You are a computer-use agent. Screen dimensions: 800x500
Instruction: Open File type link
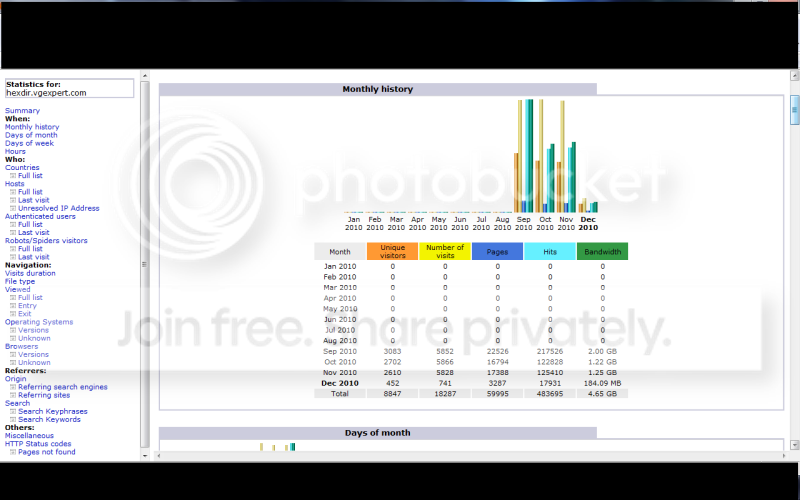[20, 281]
